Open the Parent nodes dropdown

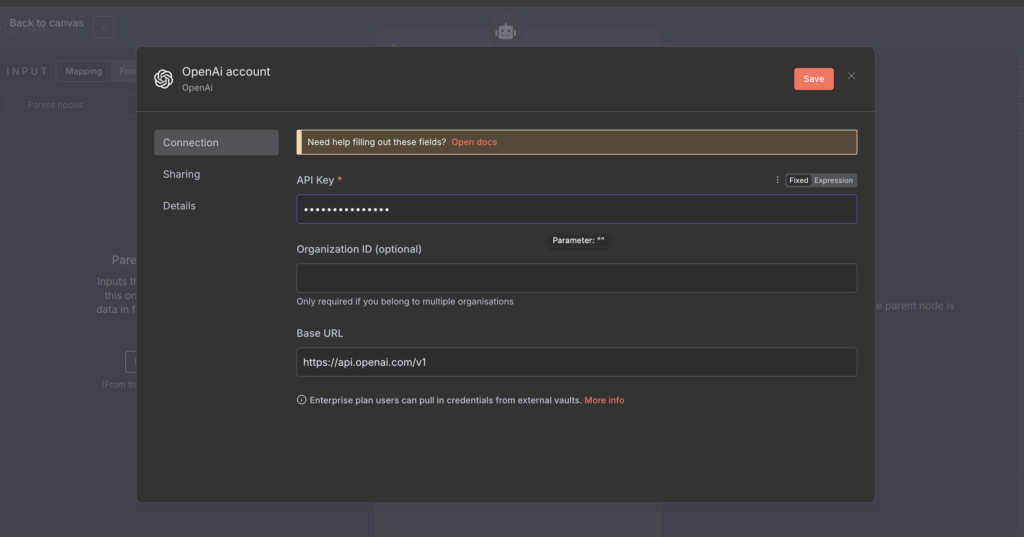(70, 104)
